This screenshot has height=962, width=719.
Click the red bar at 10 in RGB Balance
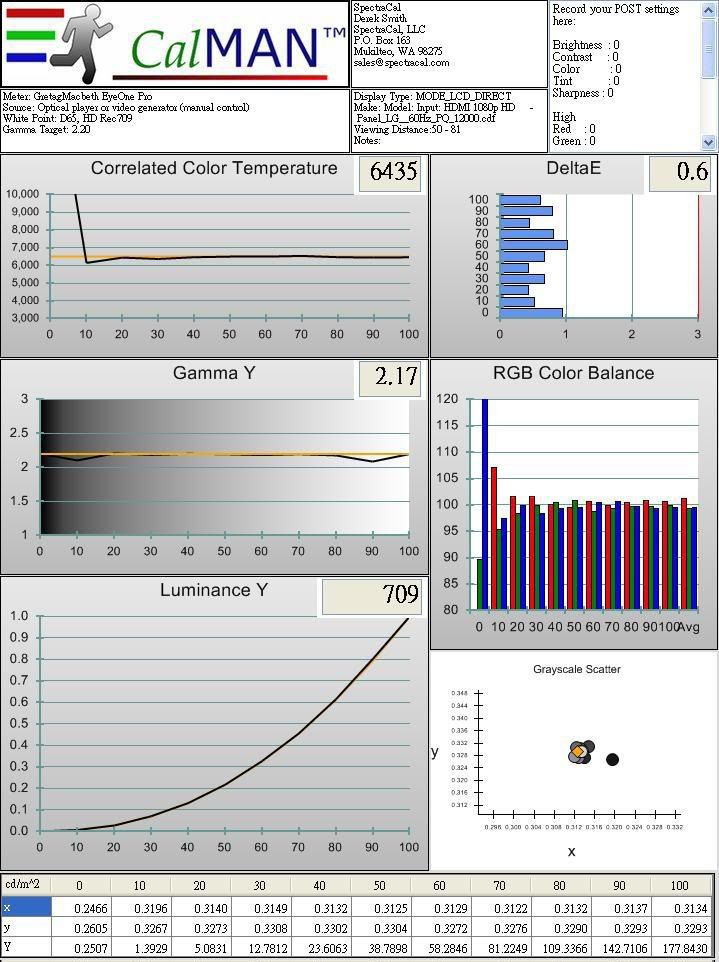494,538
